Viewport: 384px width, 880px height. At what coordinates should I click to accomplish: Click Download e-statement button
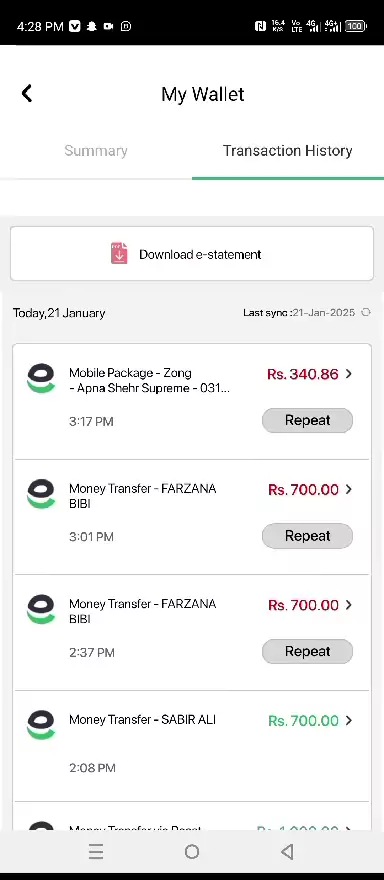point(192,254)
